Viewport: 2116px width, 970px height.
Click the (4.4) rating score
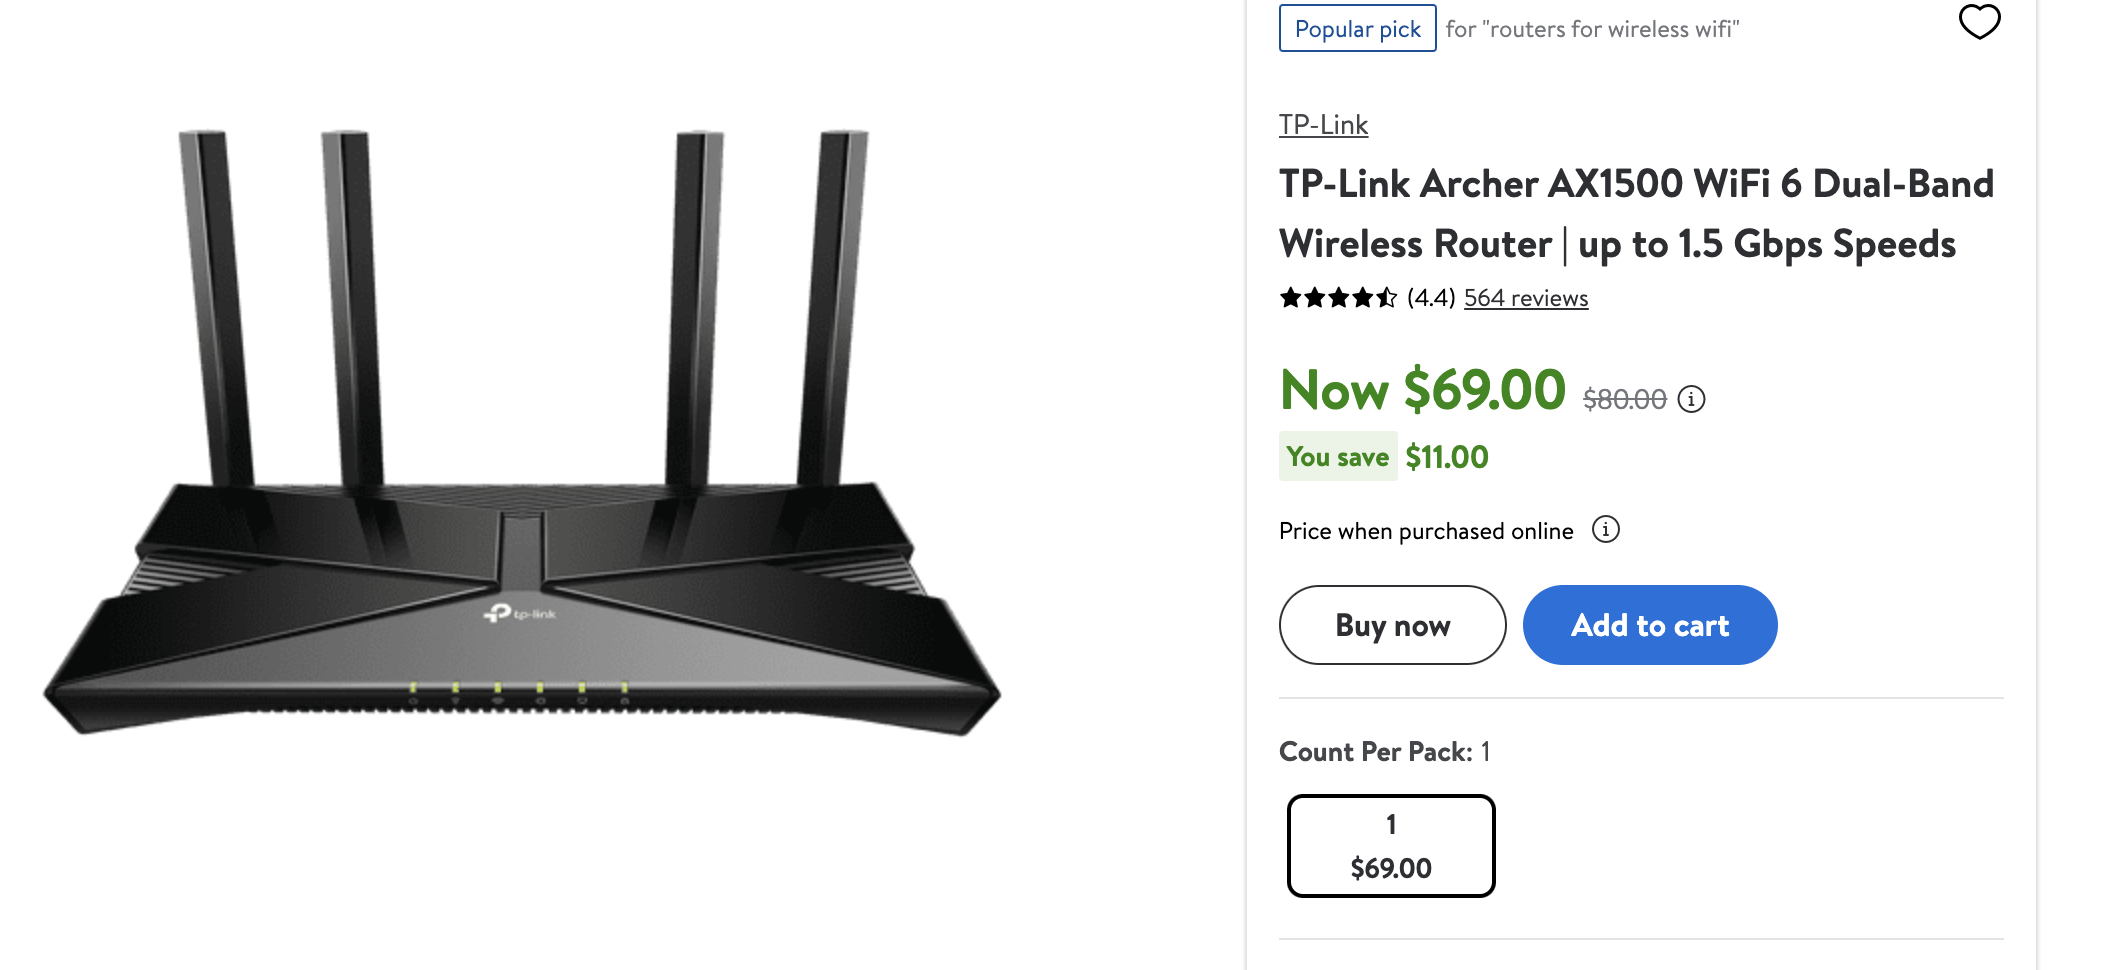pyautogui.click(x=1430, y=298)
